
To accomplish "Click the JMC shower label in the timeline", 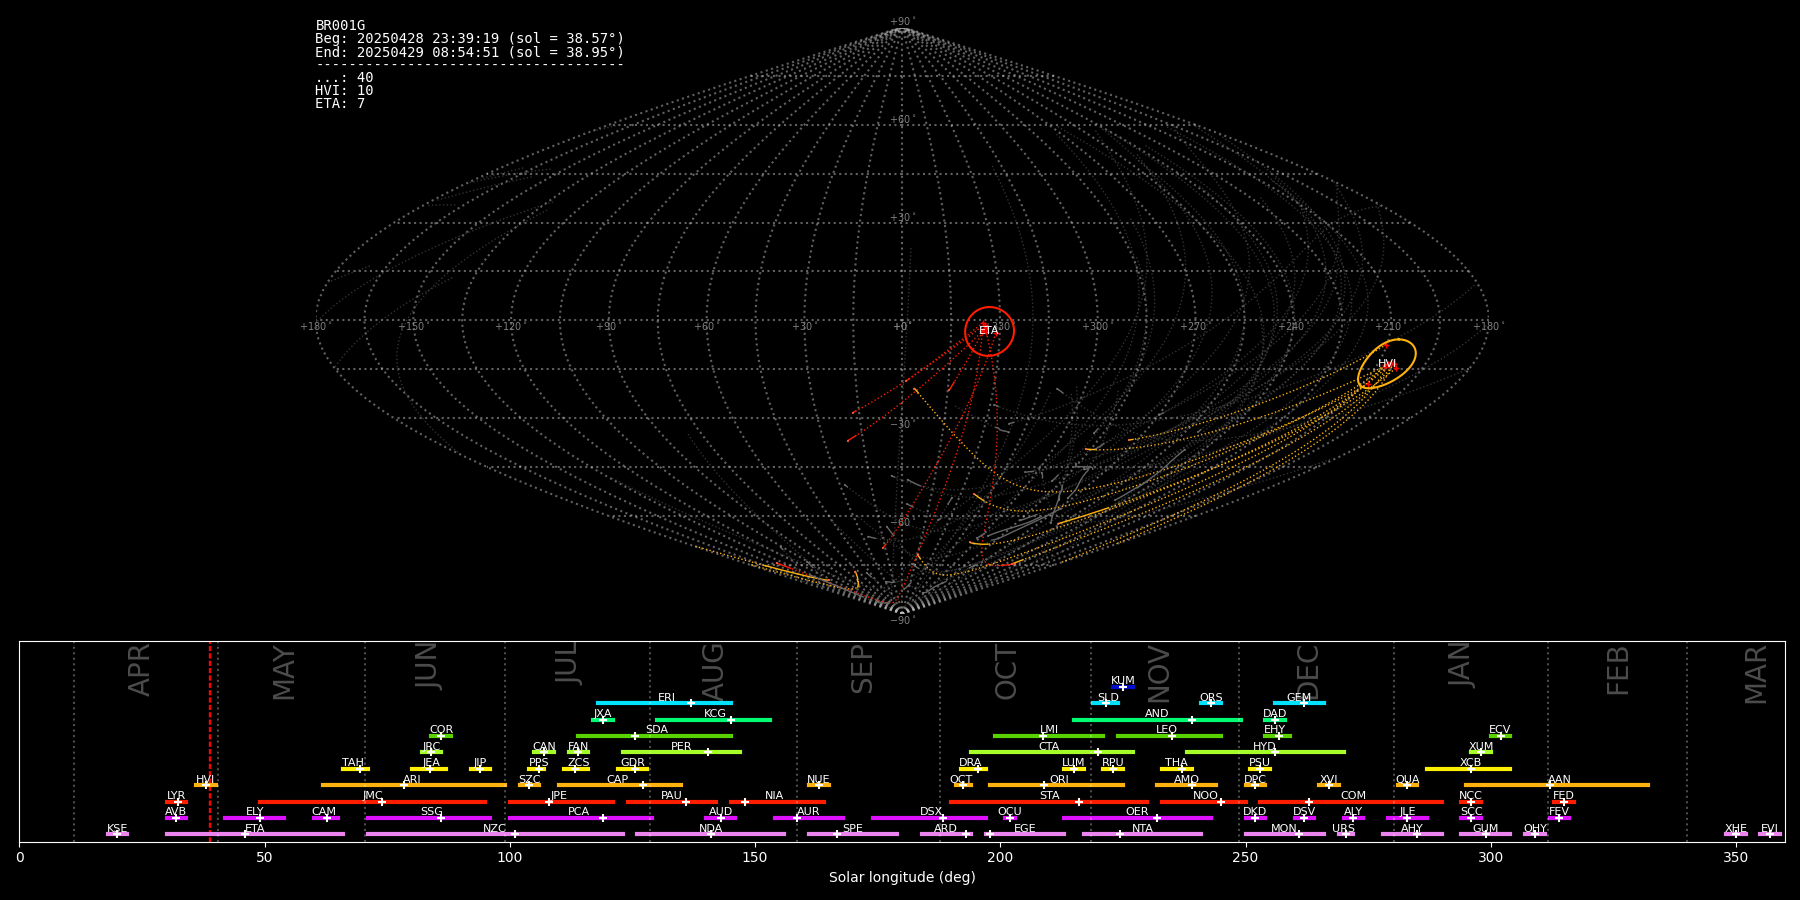I will 372,796.
